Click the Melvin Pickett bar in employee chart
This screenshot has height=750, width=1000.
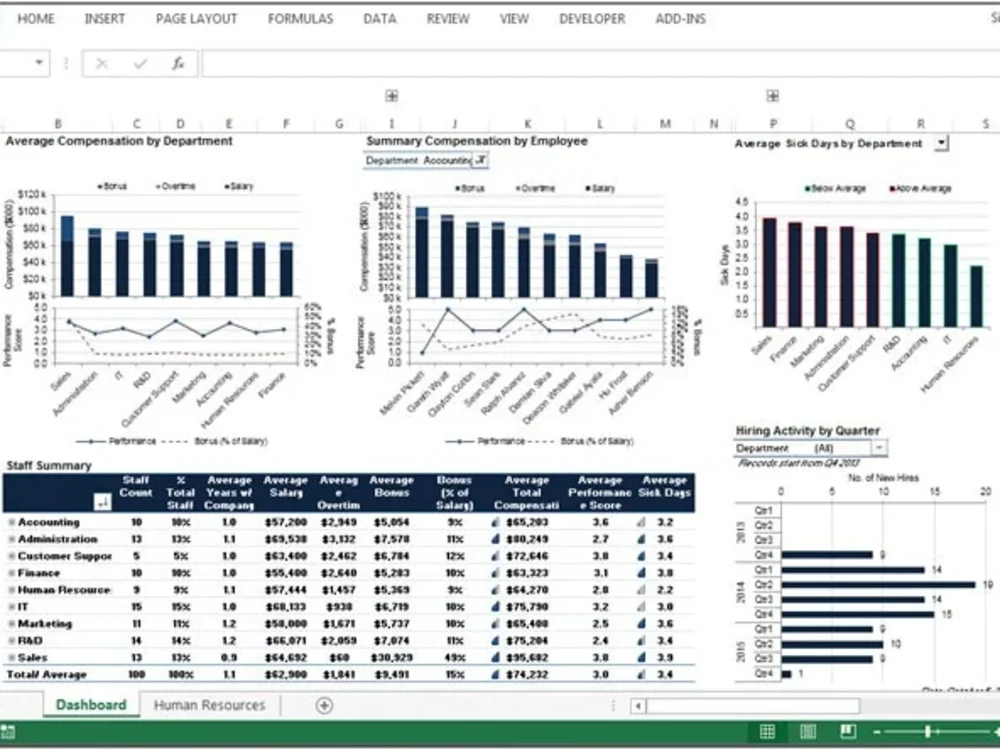click(422, 252)
